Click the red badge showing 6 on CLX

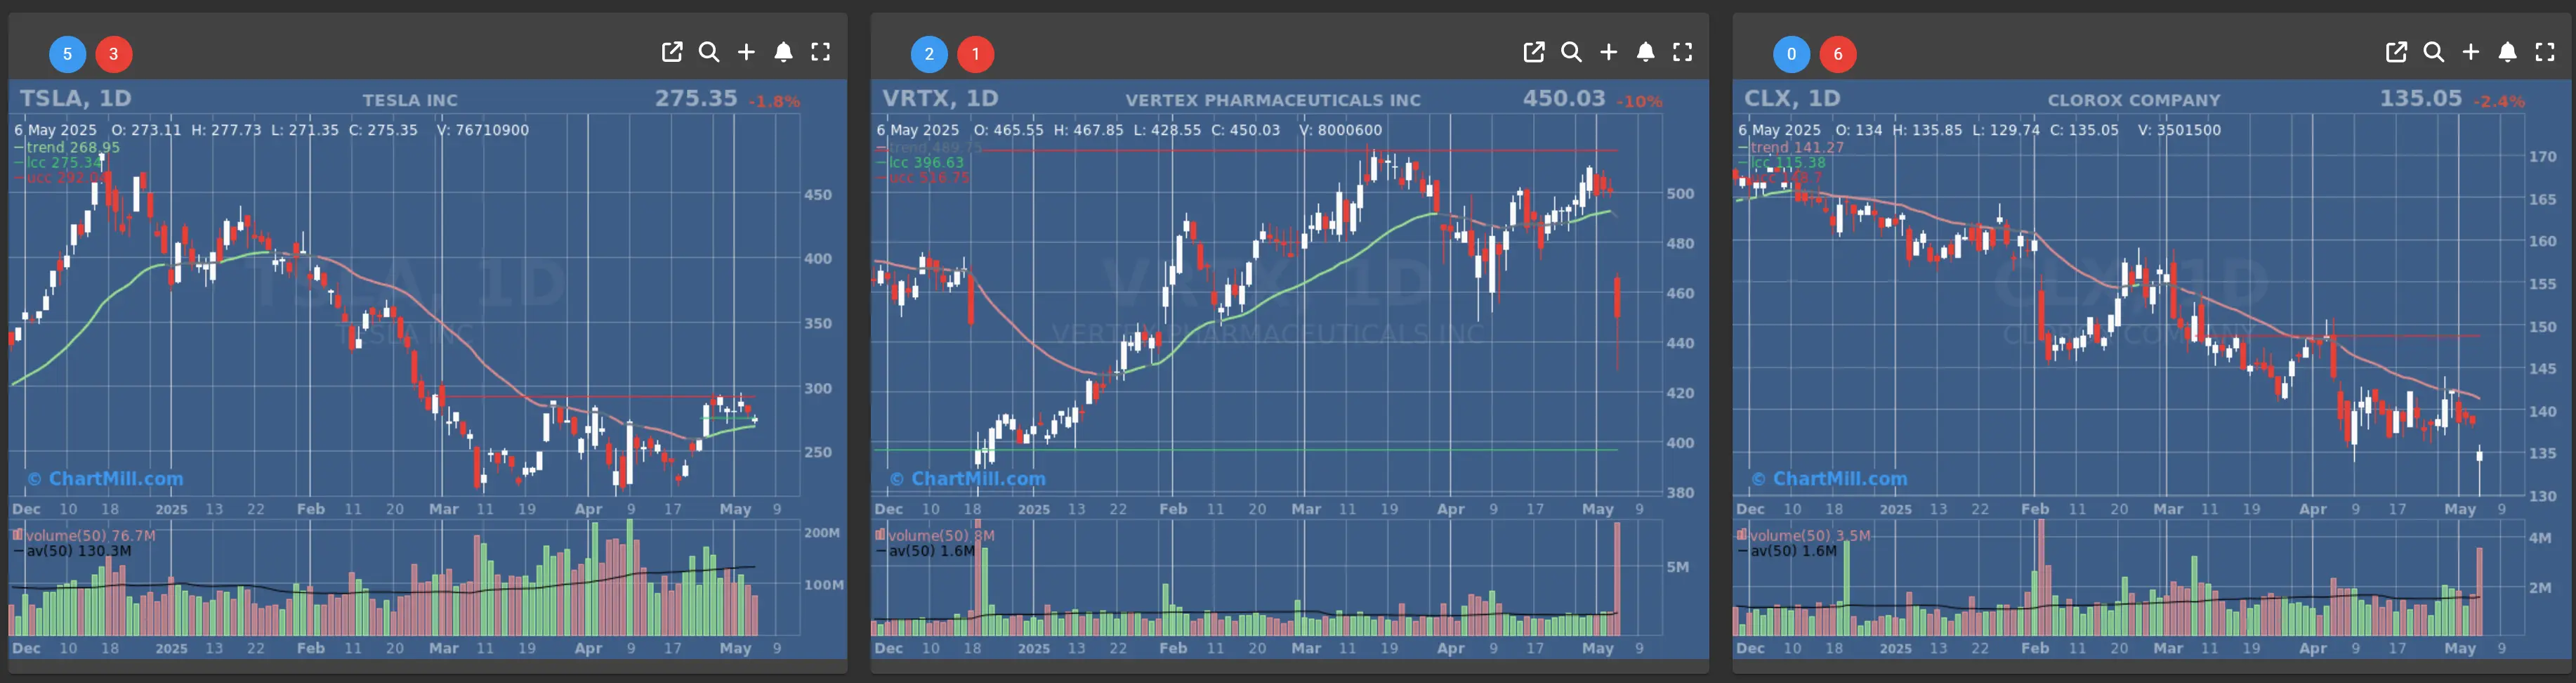[1837, 54]
